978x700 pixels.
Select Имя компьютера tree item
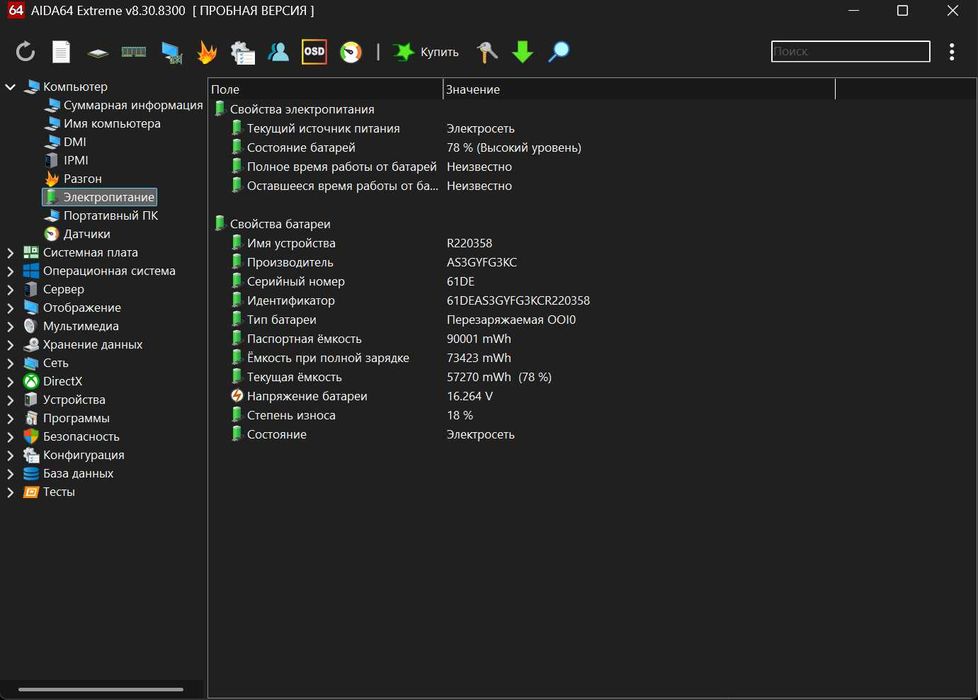(x=112, y=124)
